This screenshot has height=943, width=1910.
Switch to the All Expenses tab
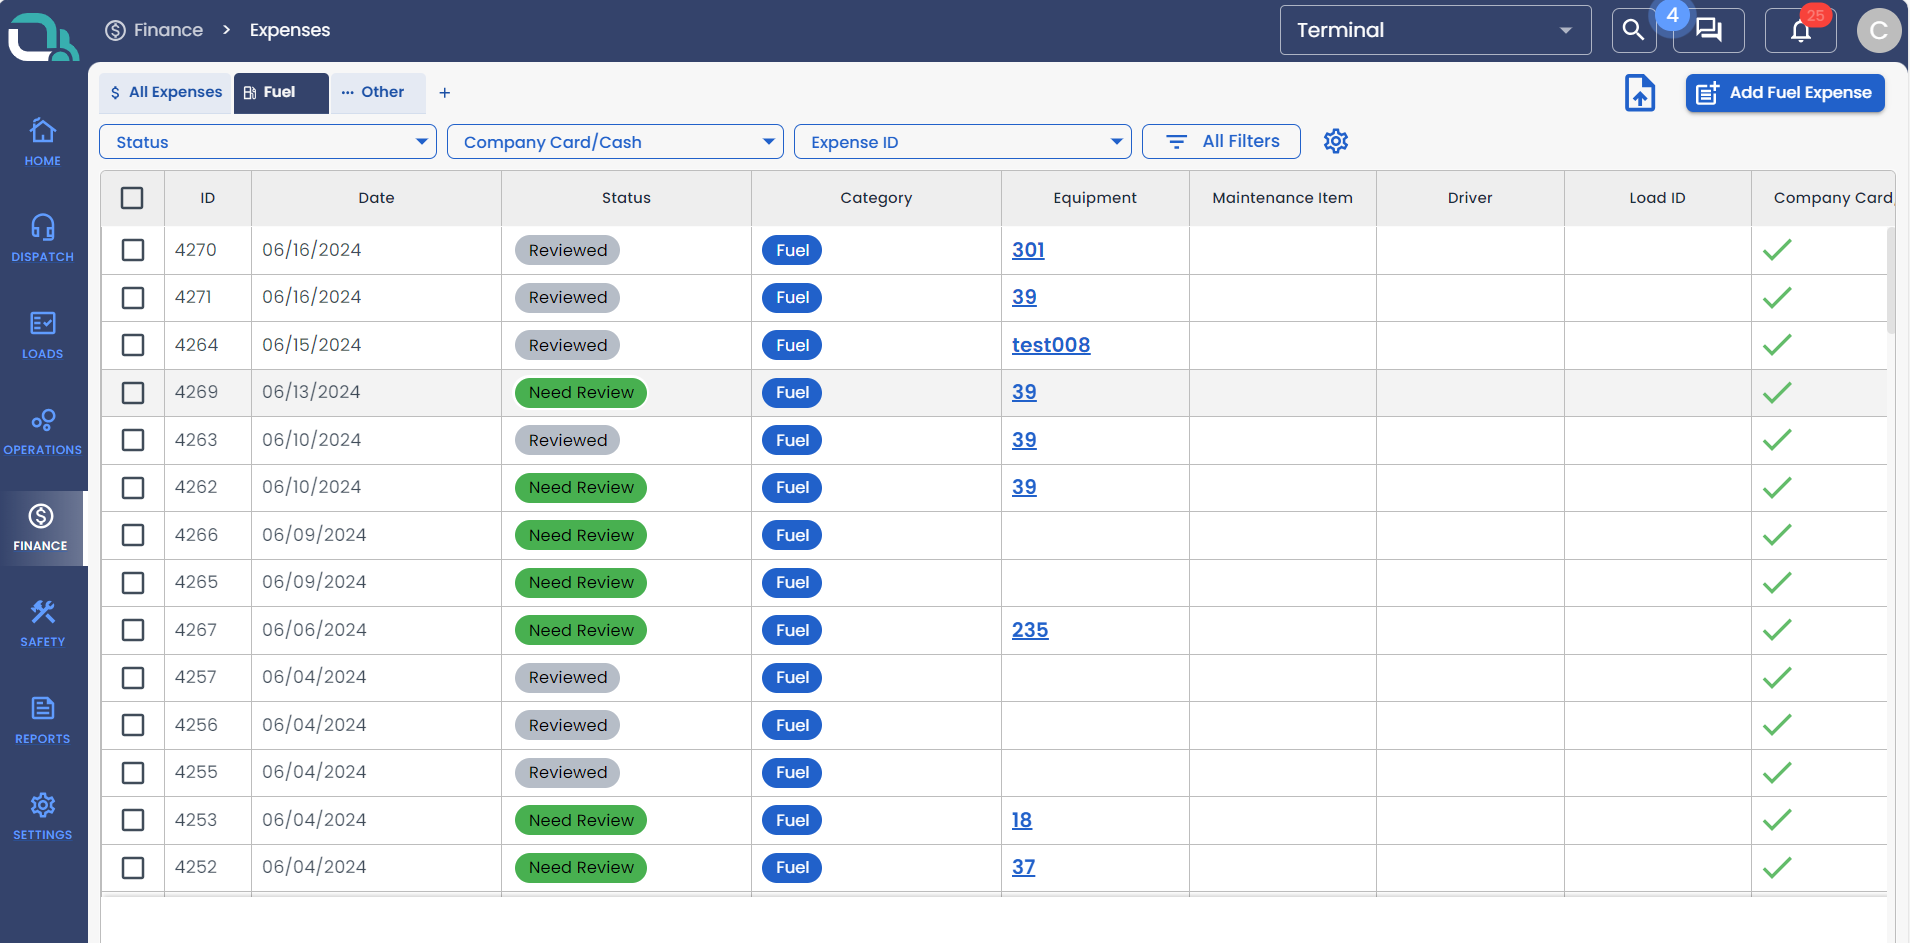(x=164, y=92)
